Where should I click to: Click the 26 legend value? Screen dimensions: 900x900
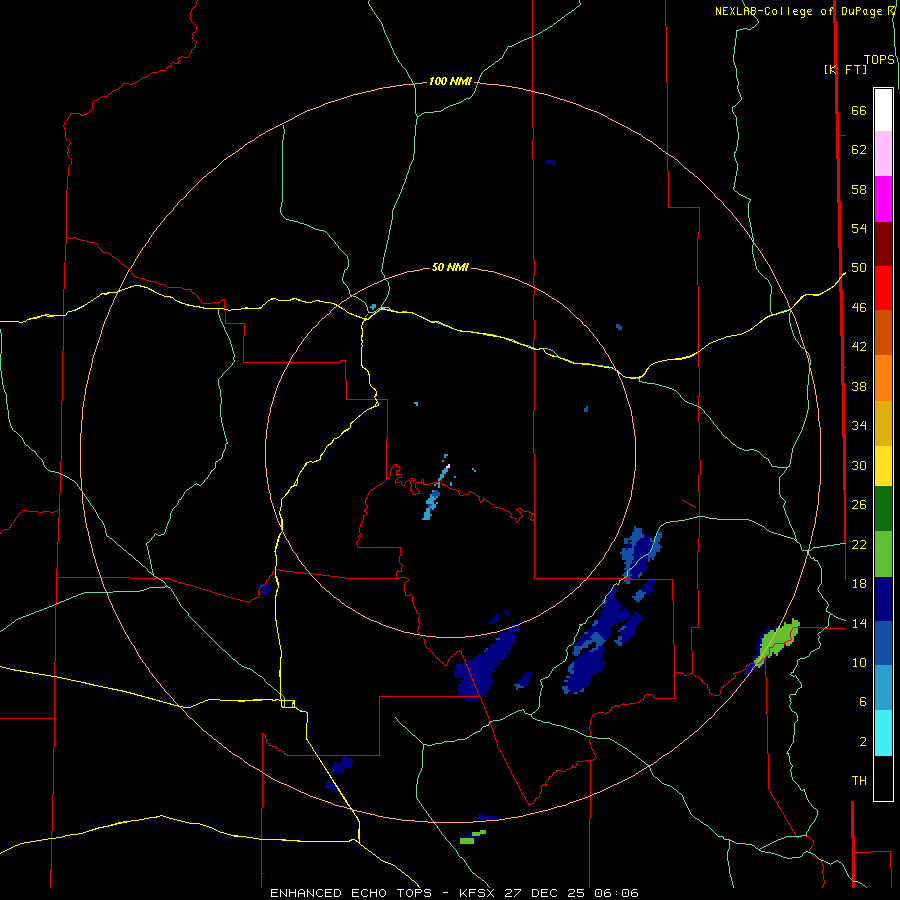pos(859,505)
